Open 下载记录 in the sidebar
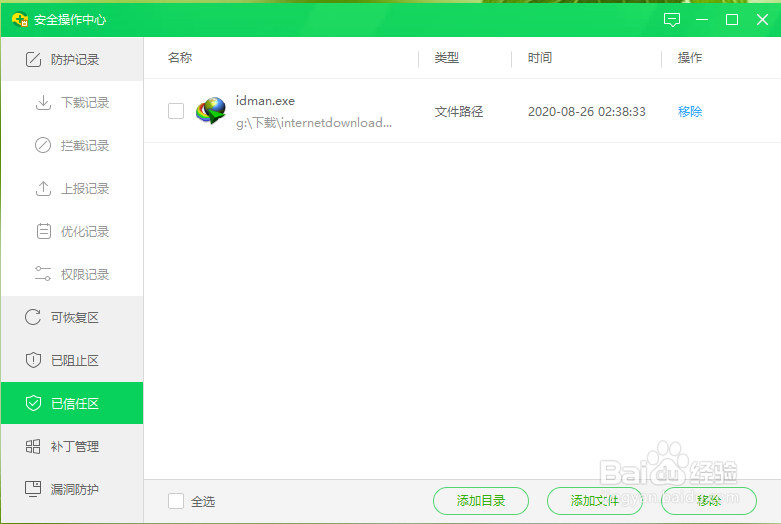This screenshot has width=781, height=524. pos(72,103)
